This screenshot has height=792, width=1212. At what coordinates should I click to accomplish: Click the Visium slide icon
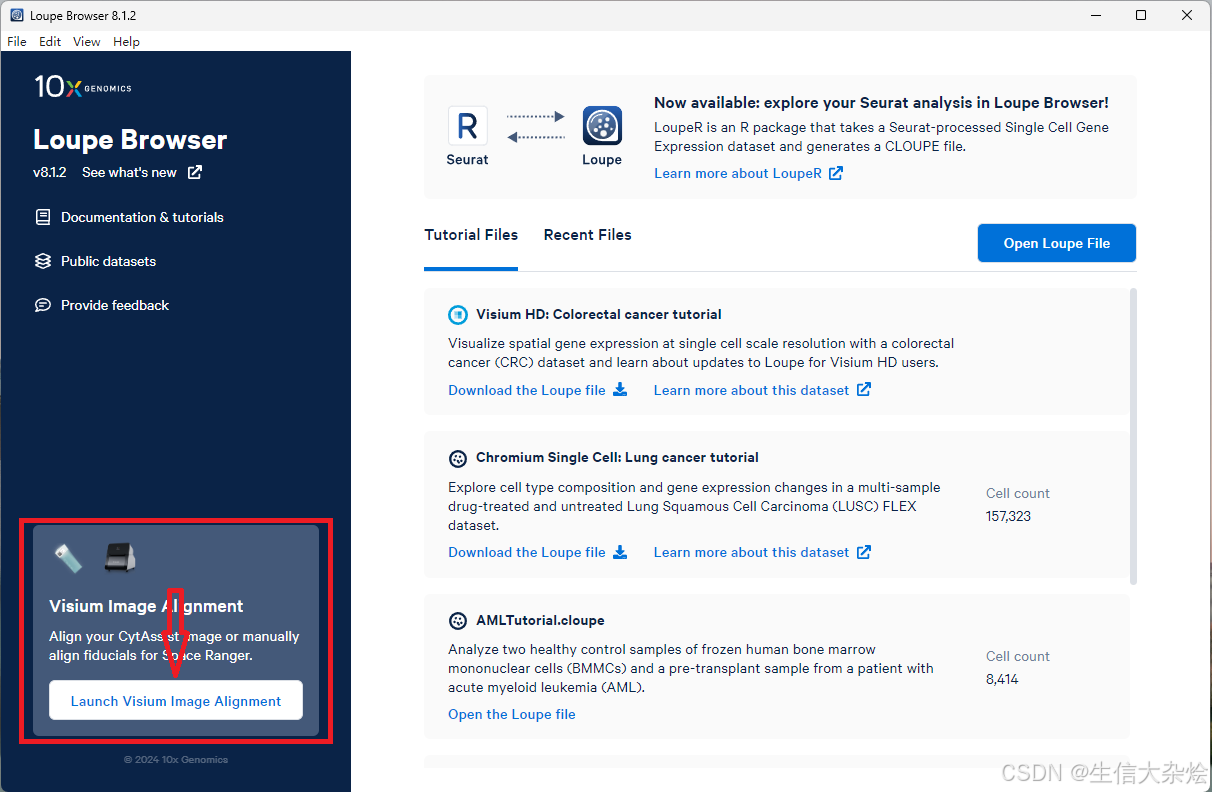pos(68,558)
